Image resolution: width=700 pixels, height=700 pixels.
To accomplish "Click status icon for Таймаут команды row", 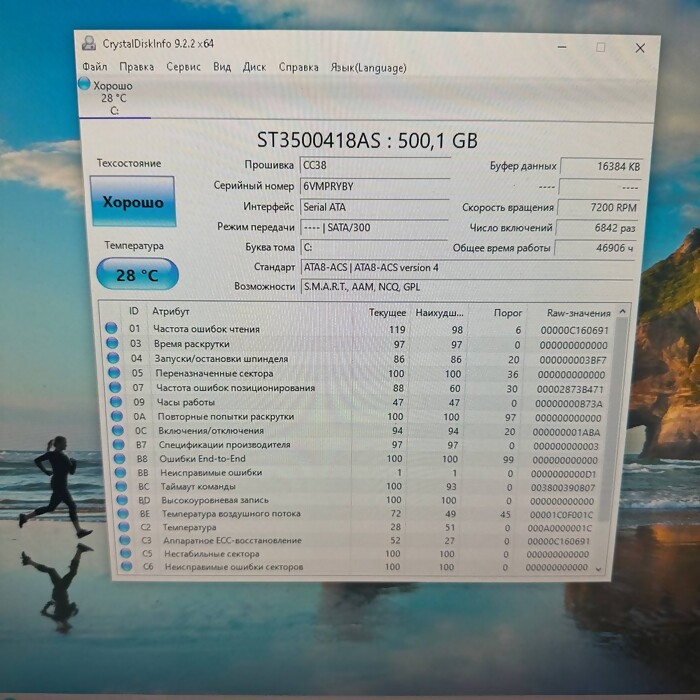I will (x=121, y=486).
